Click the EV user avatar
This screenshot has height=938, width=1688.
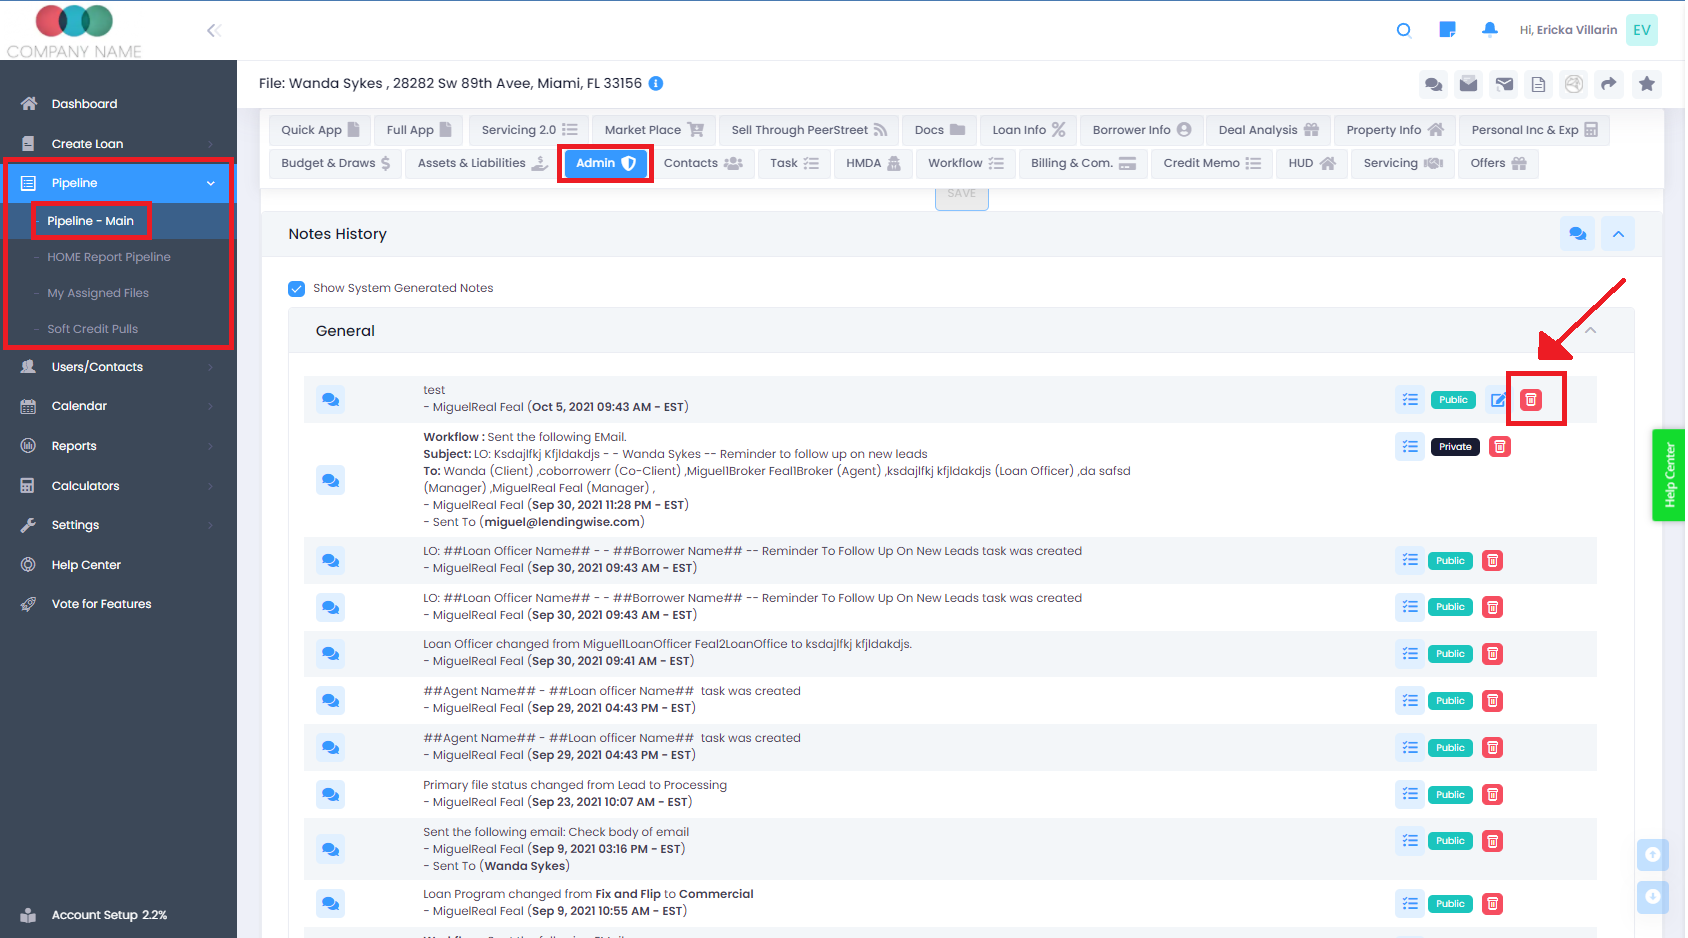[1641, 30]
